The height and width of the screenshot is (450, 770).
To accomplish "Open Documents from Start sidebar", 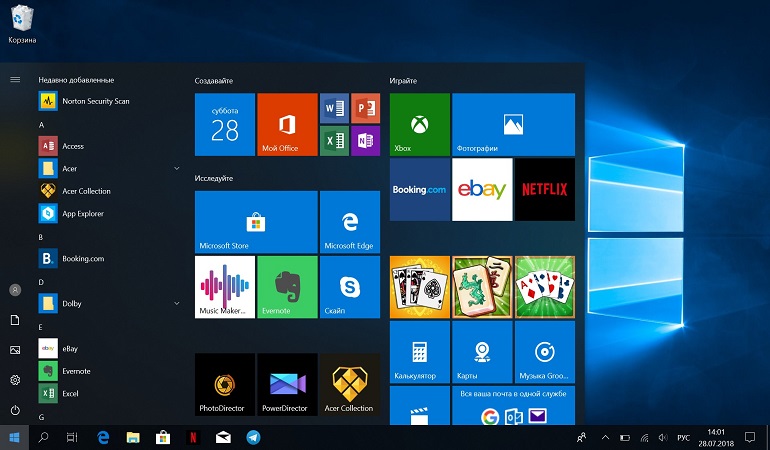I will pos(15,320).
